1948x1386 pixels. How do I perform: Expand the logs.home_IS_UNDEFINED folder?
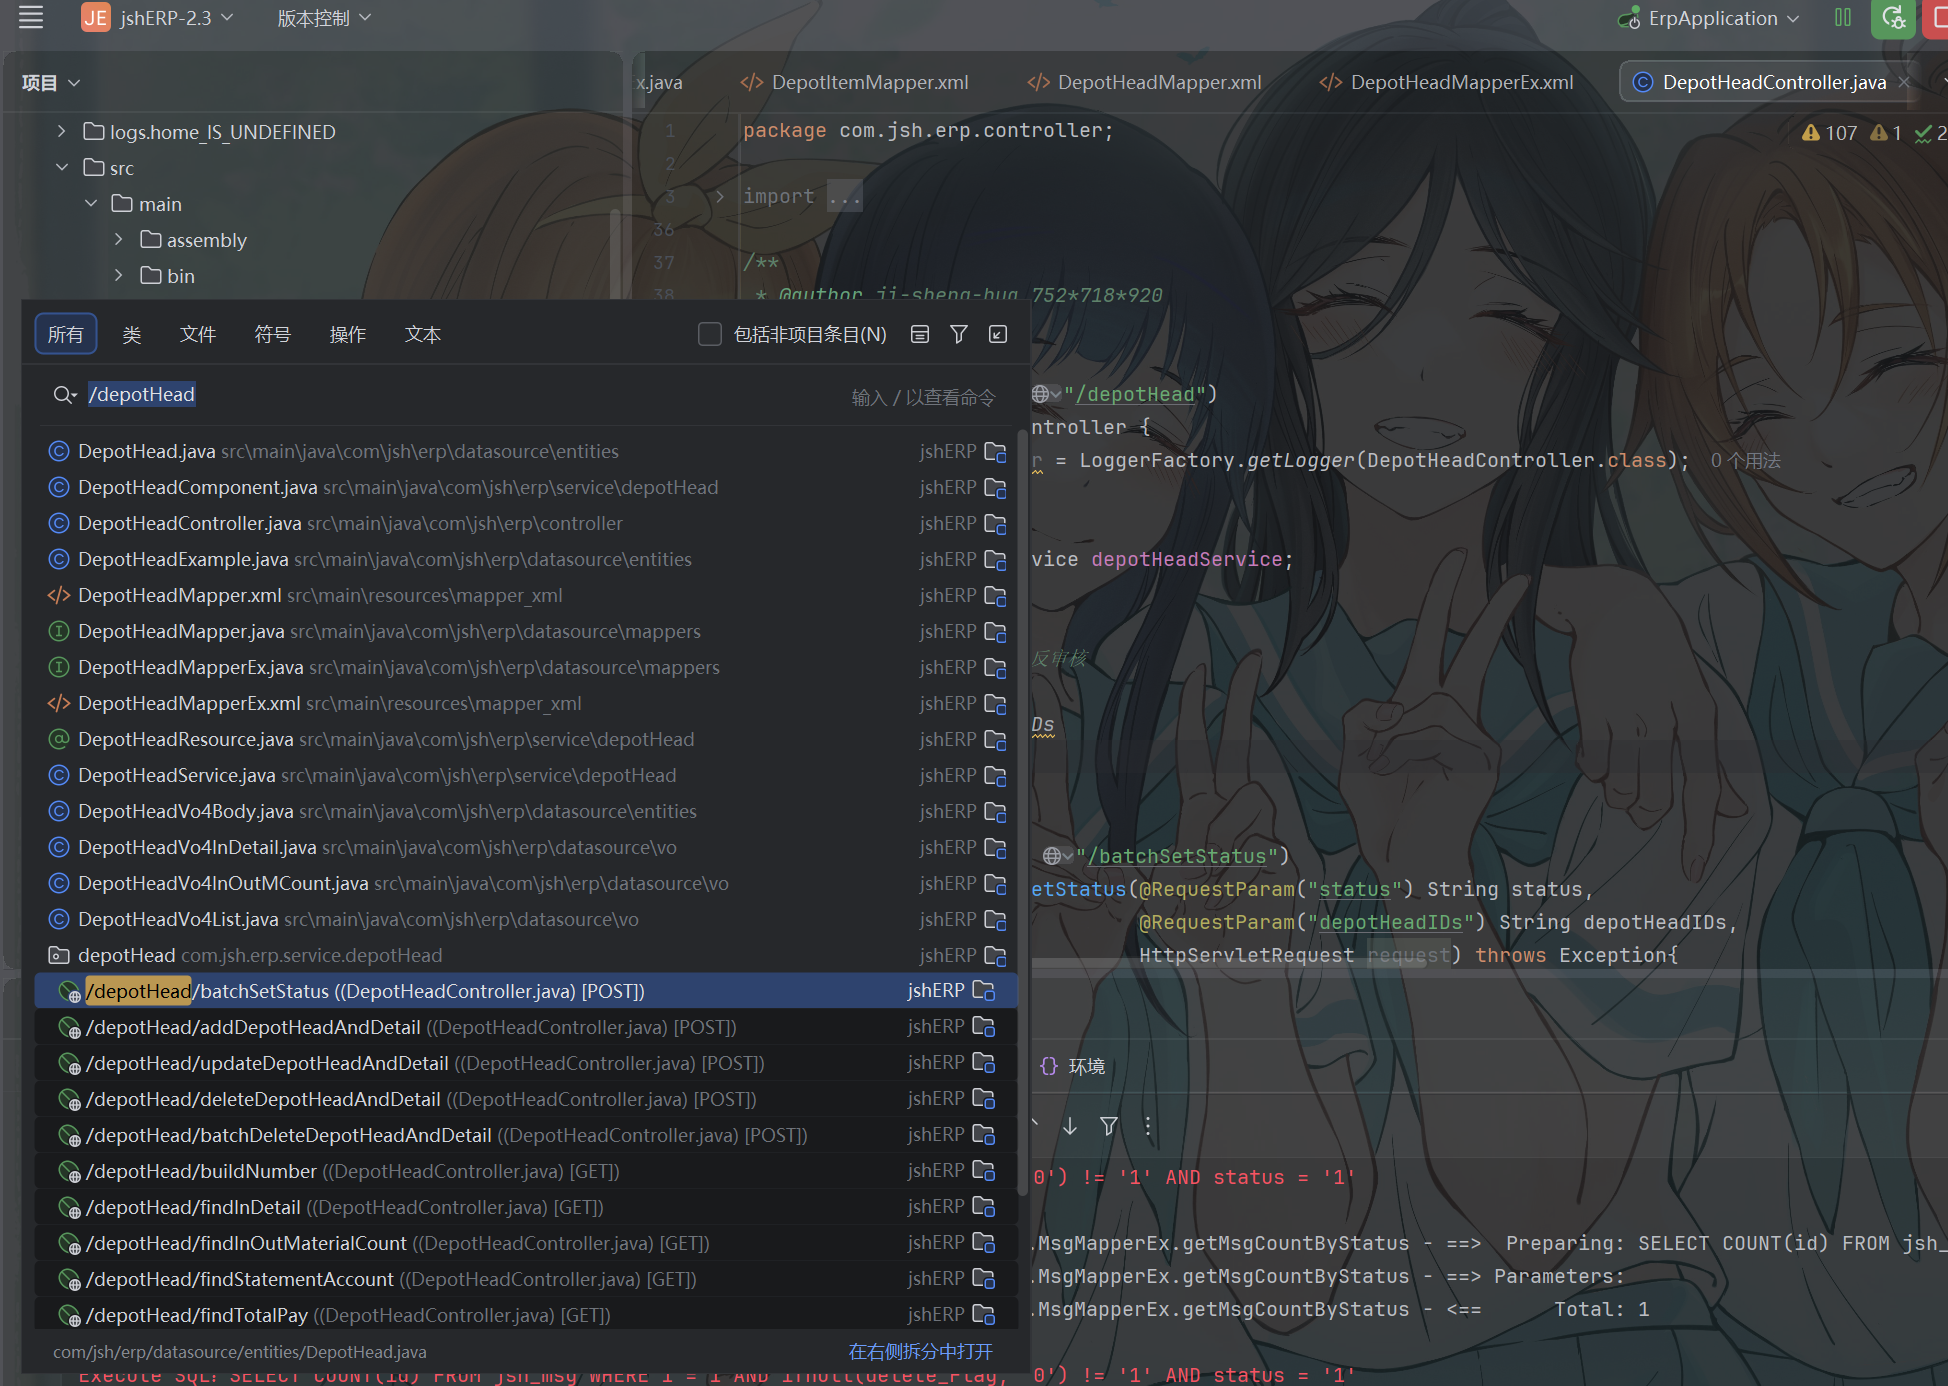(x=62, y=131)
